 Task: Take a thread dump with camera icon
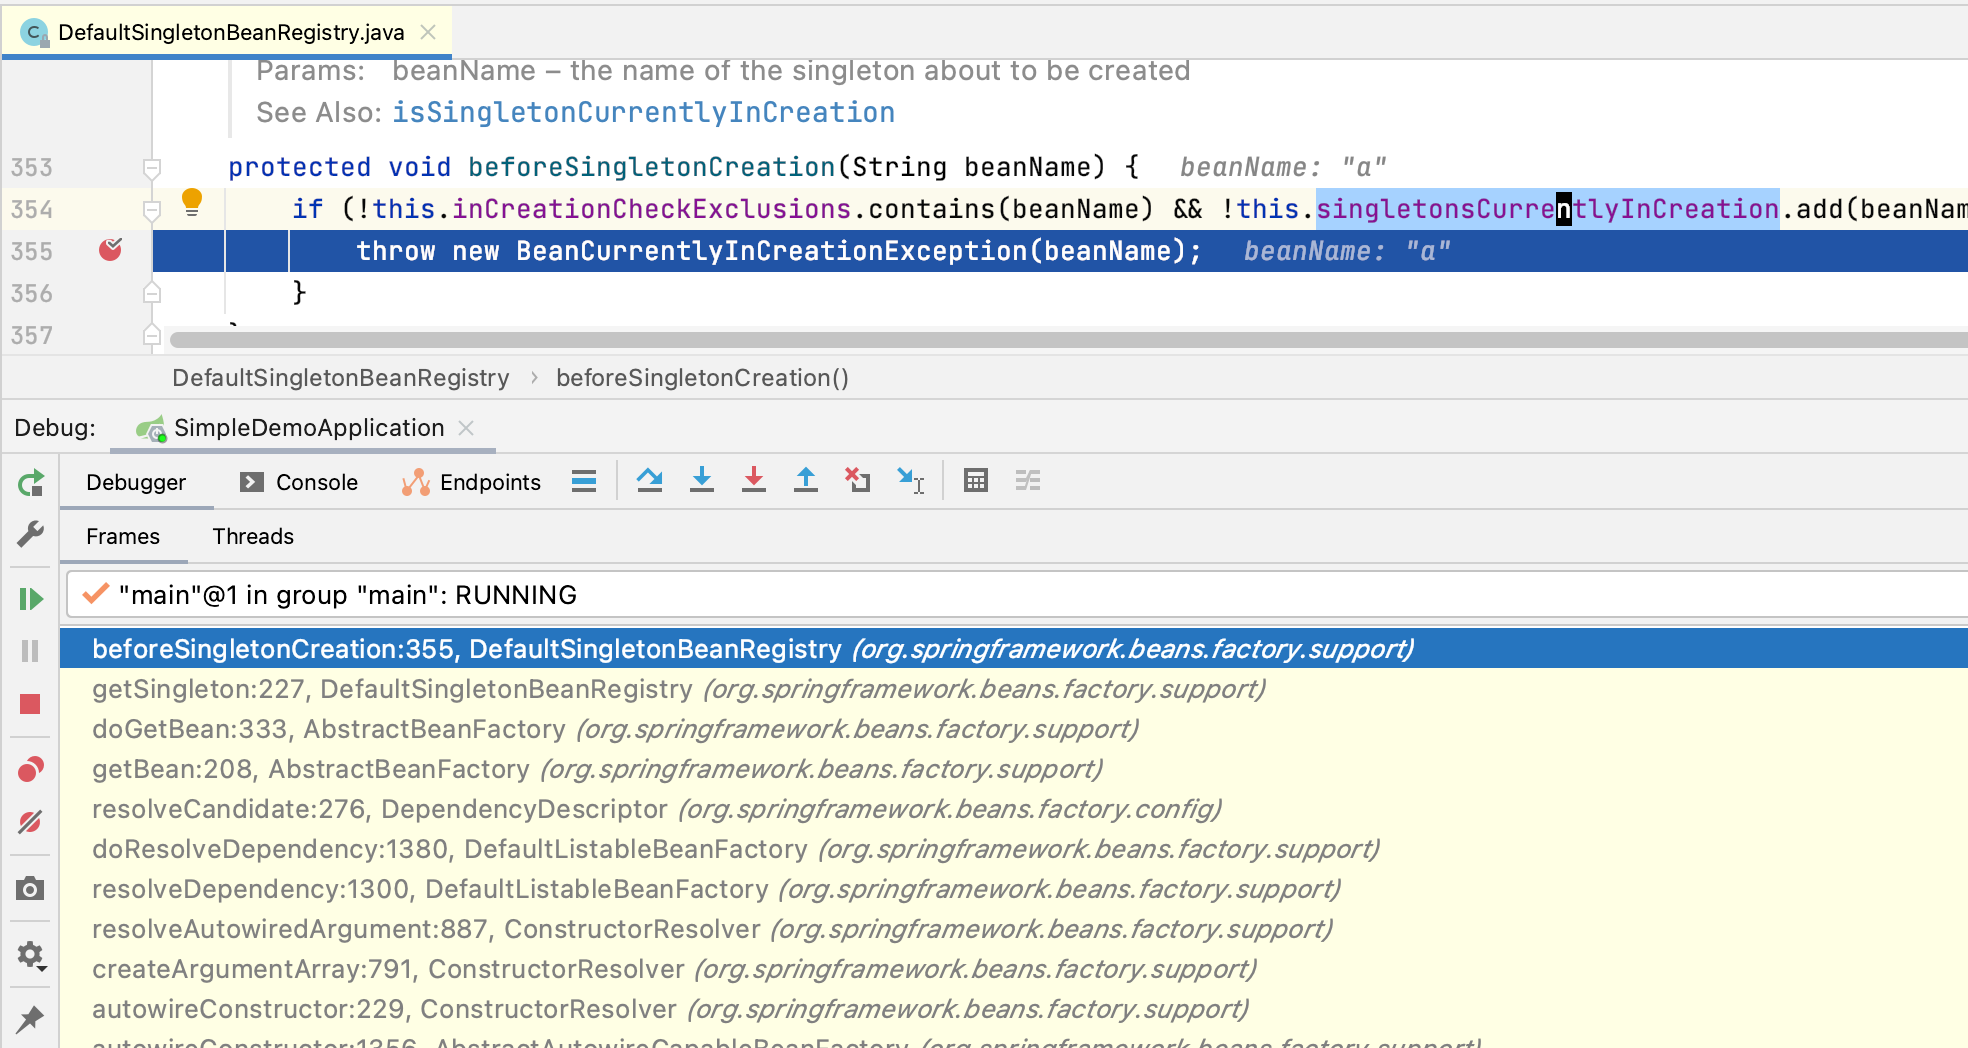pos(31,888)
